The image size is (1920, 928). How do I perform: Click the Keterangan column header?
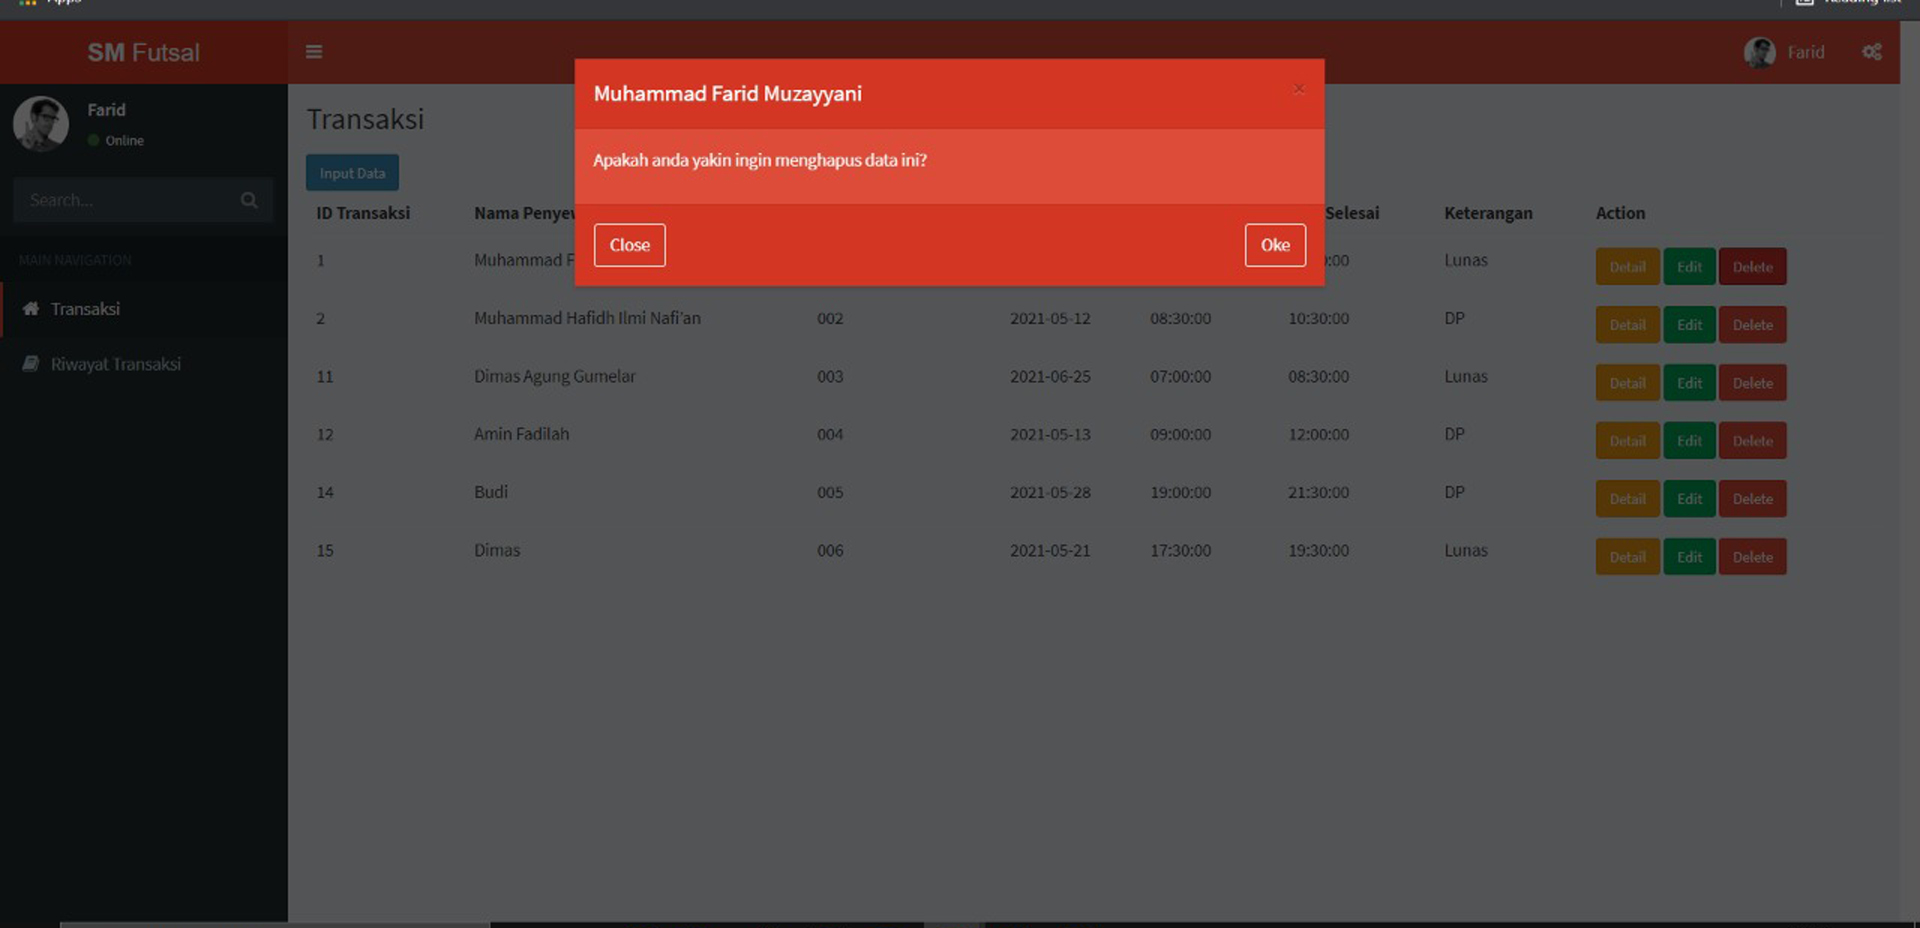click(1488, 213)
